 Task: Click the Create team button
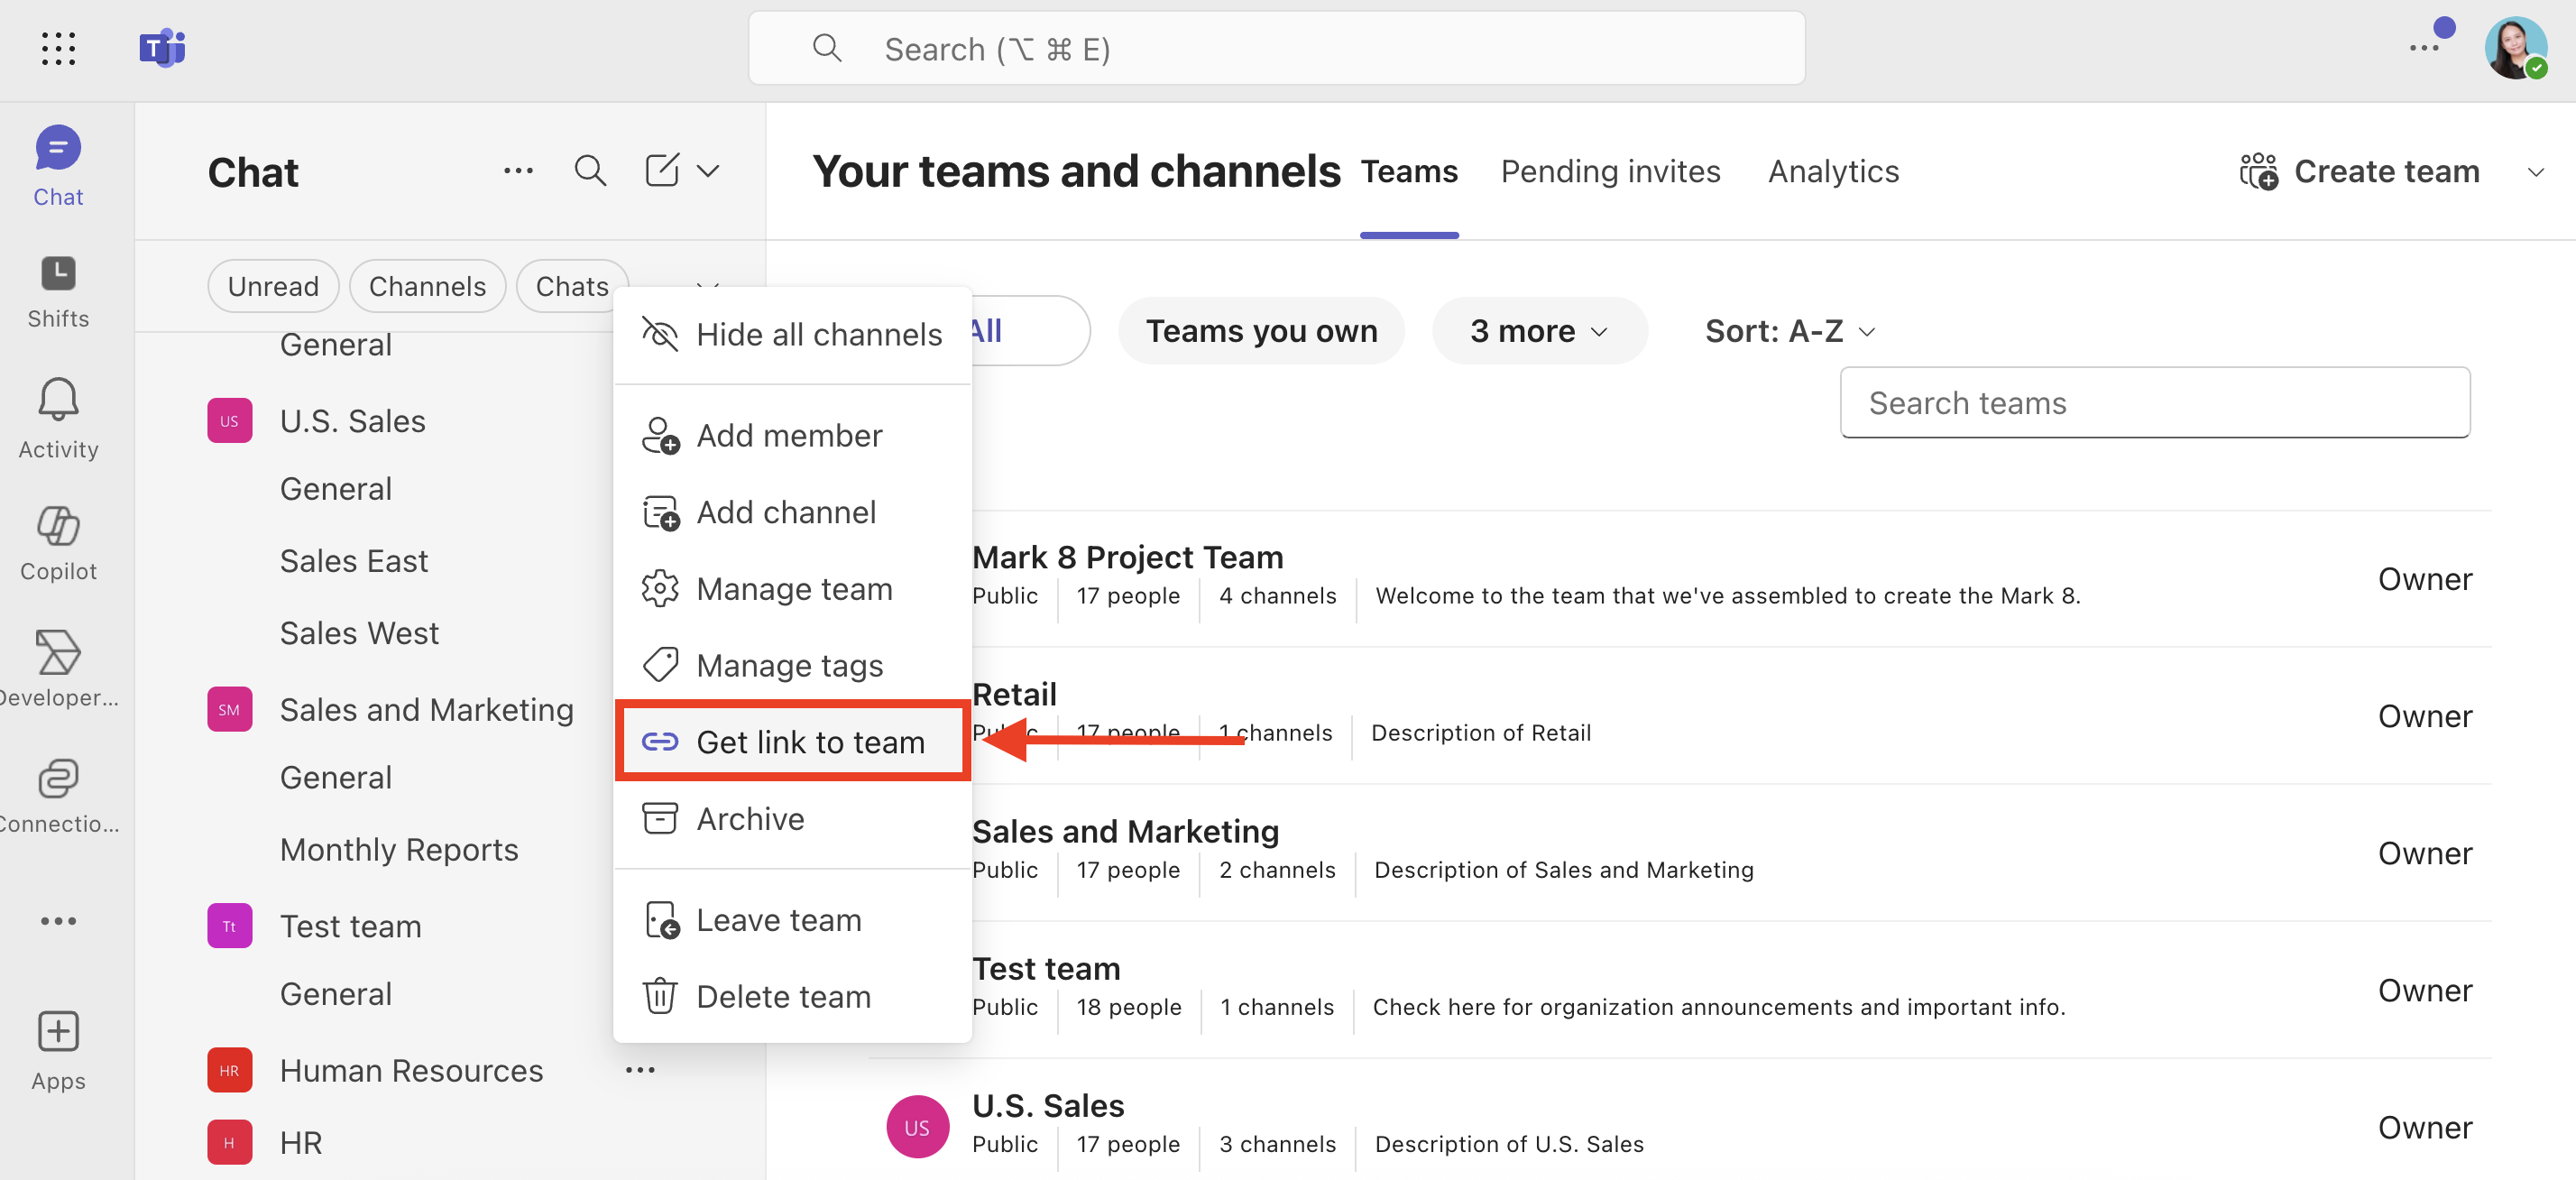click(x=2360, y=171)
